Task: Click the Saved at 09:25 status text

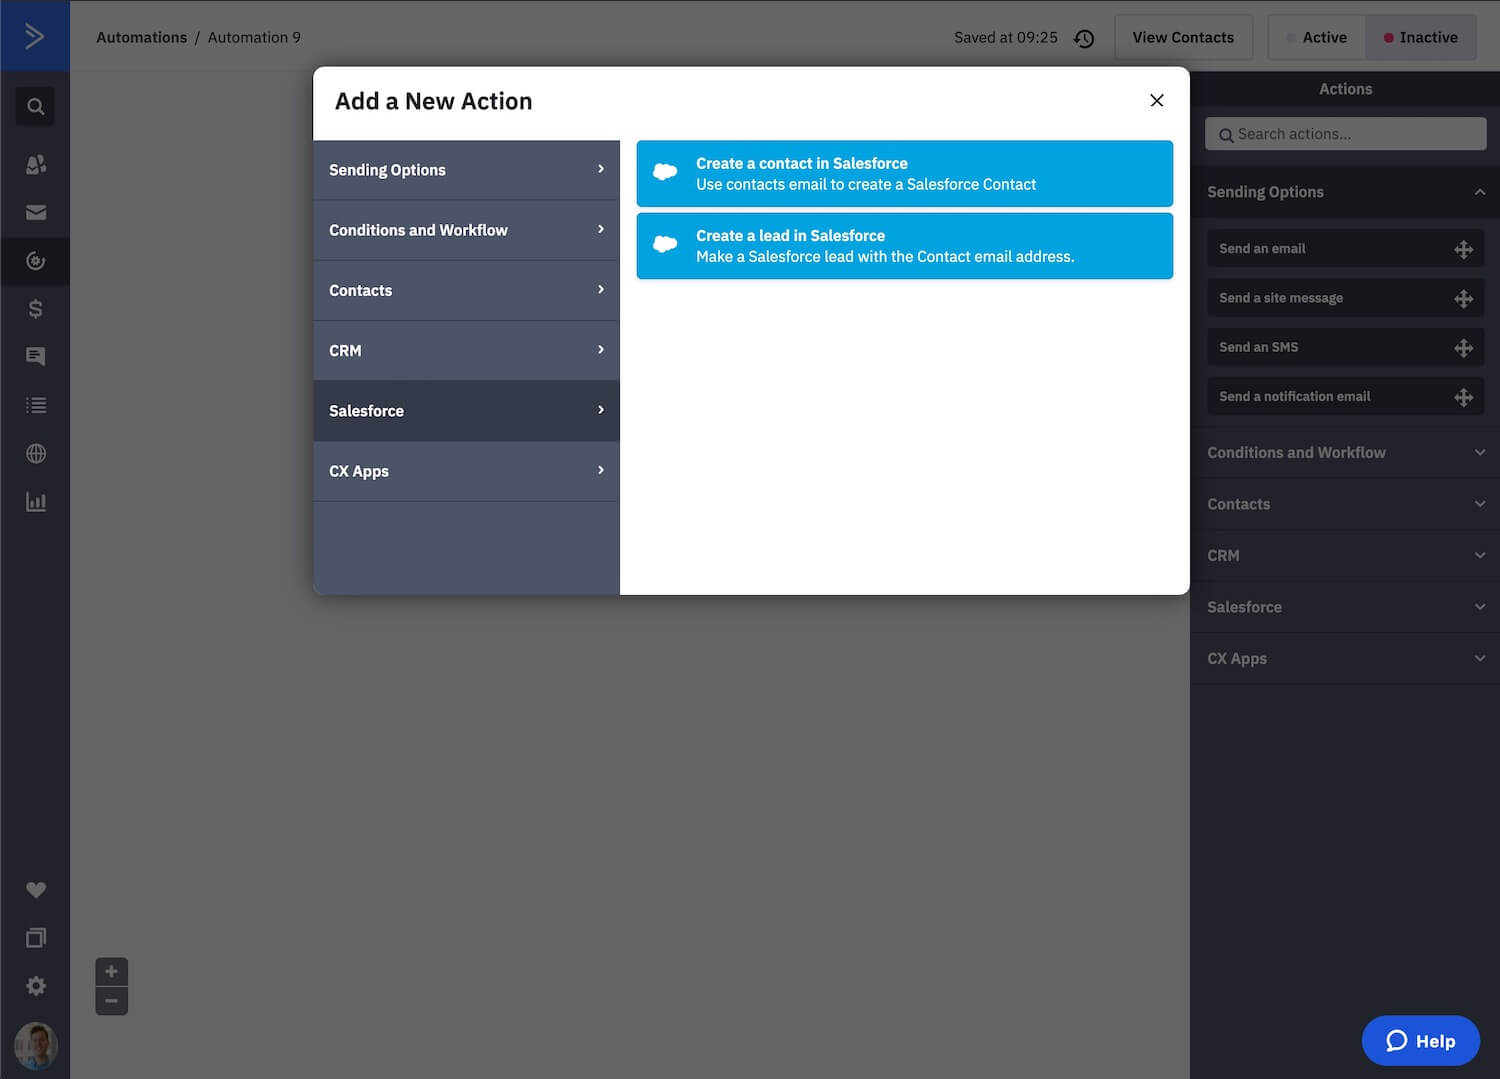Action: (x=1005, y=38)
